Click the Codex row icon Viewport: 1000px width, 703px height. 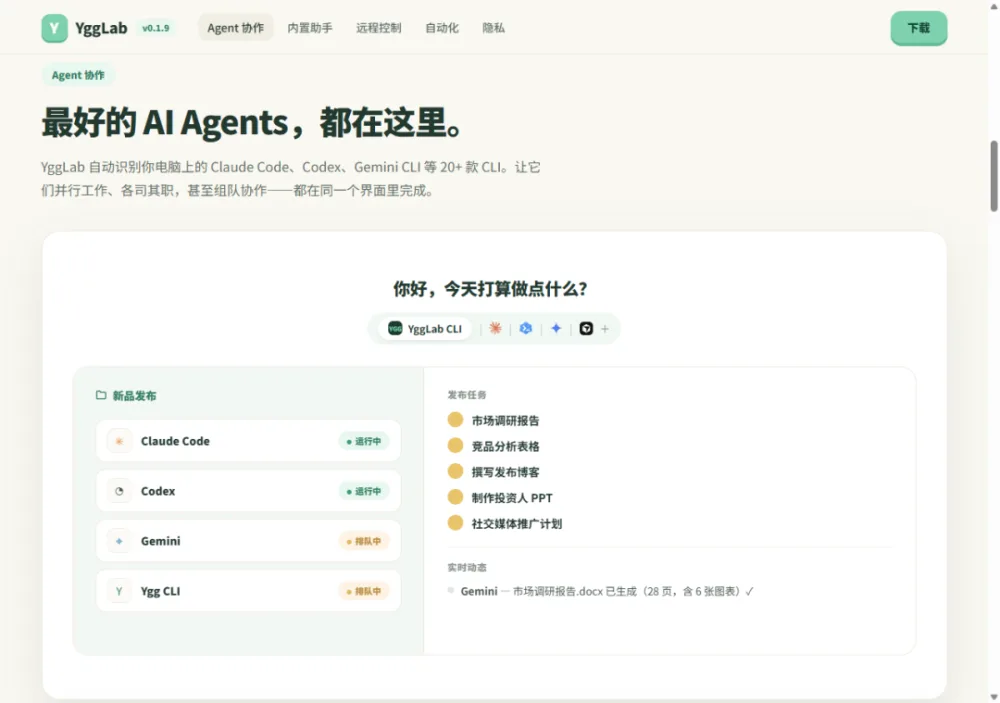(x=119, y=491)
